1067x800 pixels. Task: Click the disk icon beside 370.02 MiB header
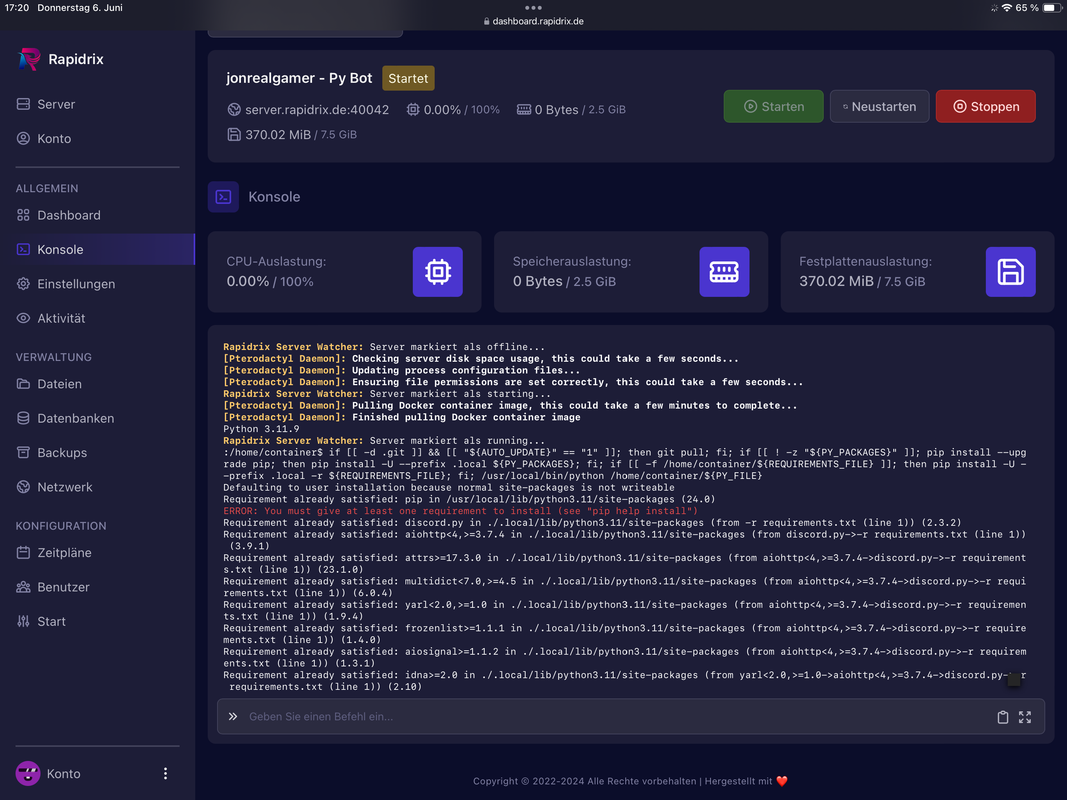click(234, 135)
